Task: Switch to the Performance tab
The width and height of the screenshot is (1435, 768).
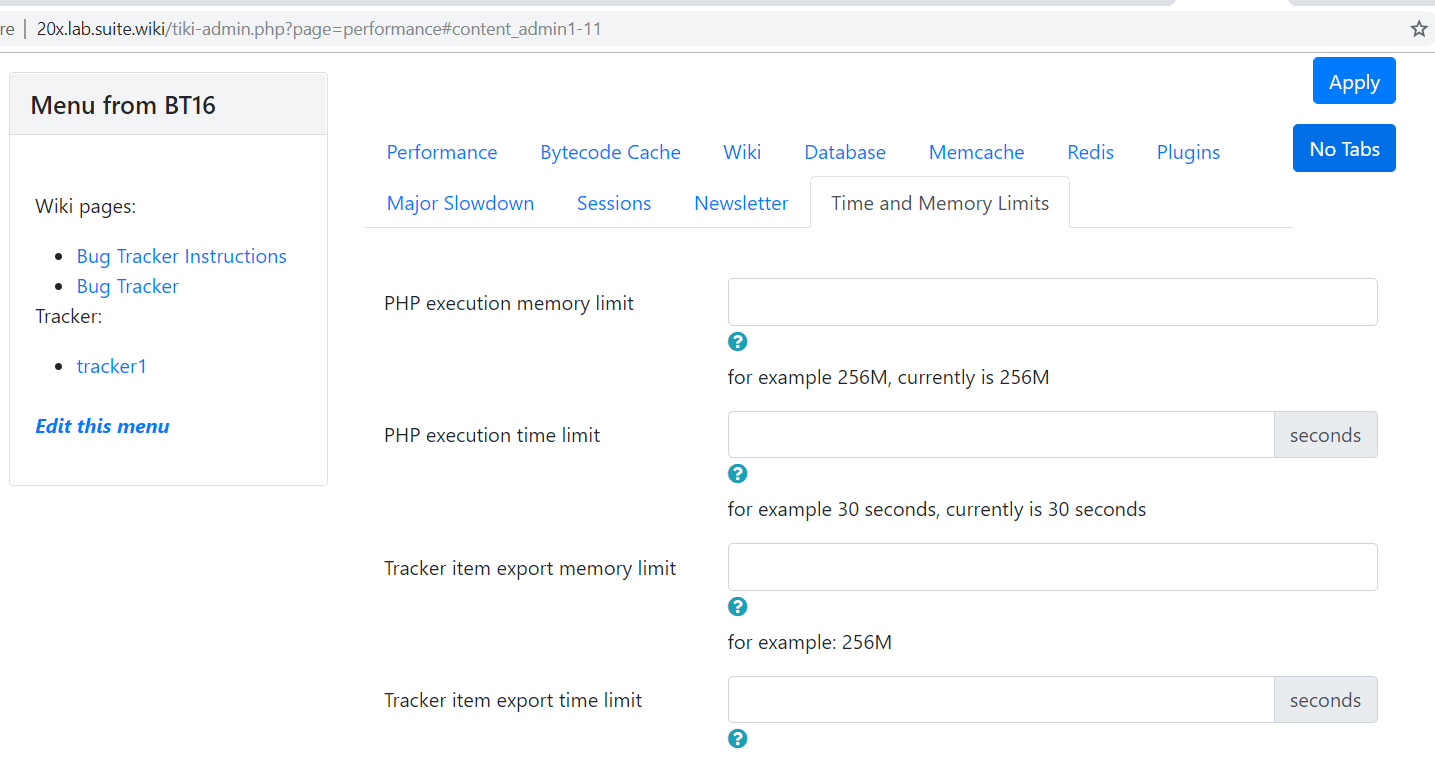Action: pyautogui.click(x=442, y=152)
